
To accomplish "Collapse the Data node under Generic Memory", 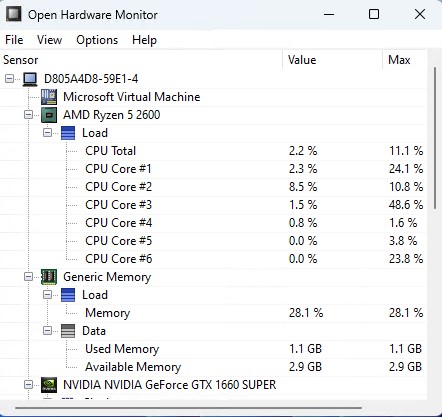I will click(48, 331).
